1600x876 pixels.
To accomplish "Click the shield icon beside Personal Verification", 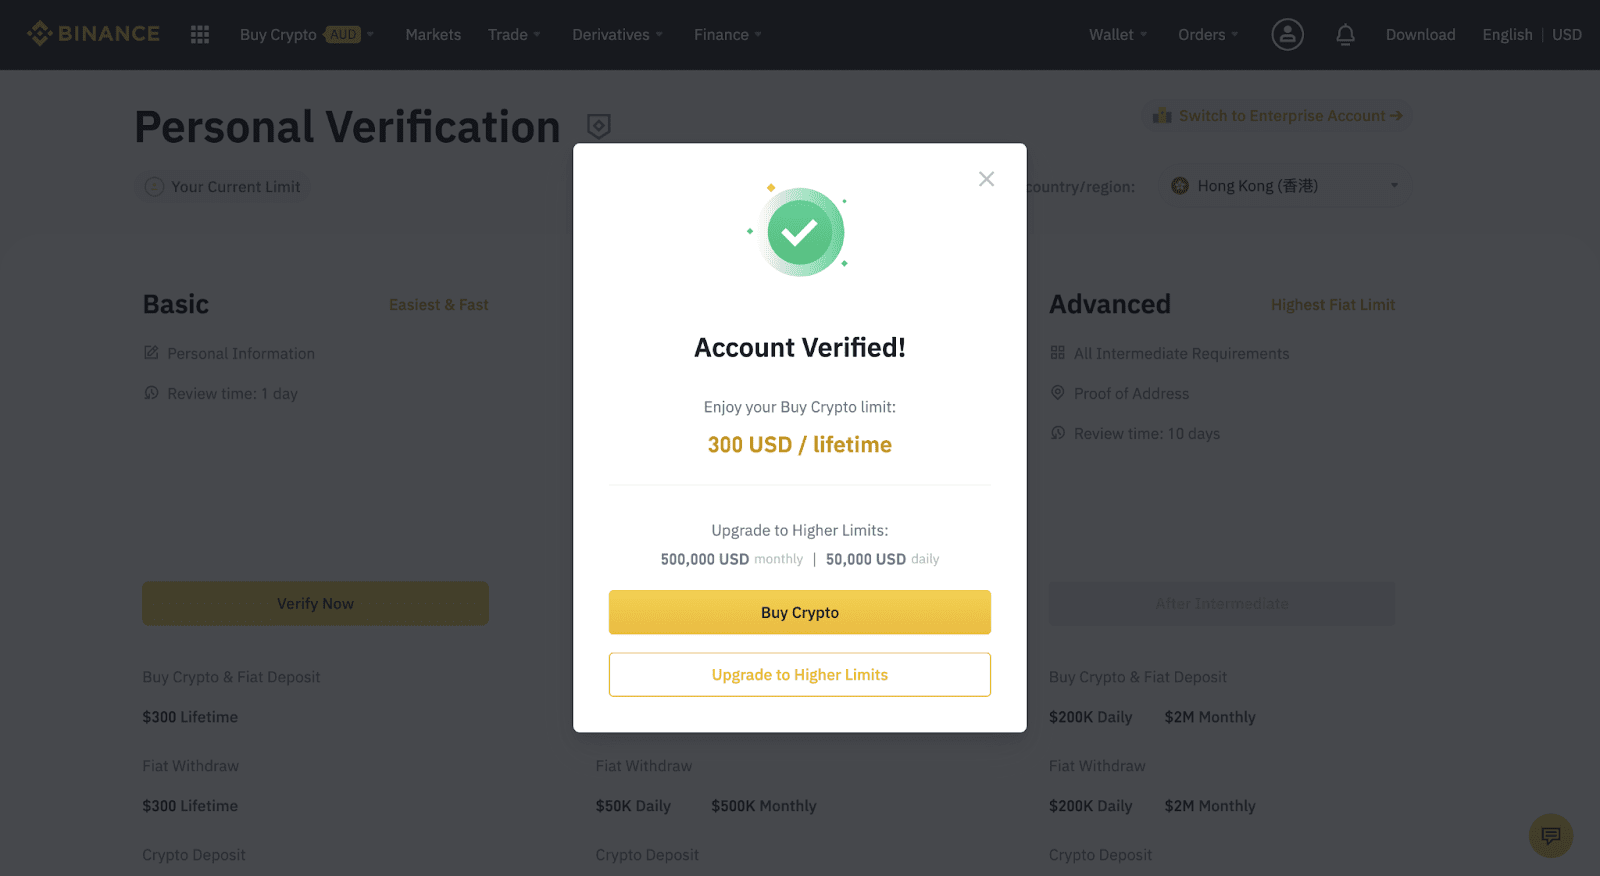I will [598, 126].
